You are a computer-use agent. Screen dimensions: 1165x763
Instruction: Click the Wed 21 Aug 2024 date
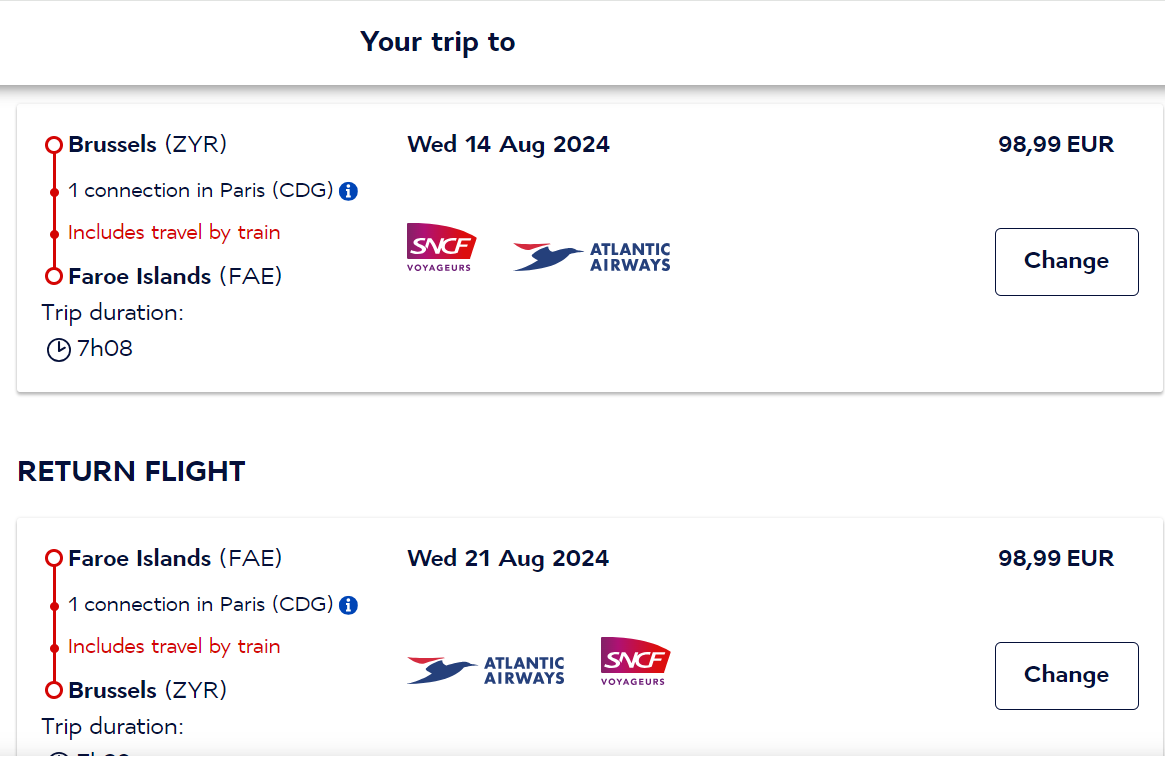pos(508,558)
